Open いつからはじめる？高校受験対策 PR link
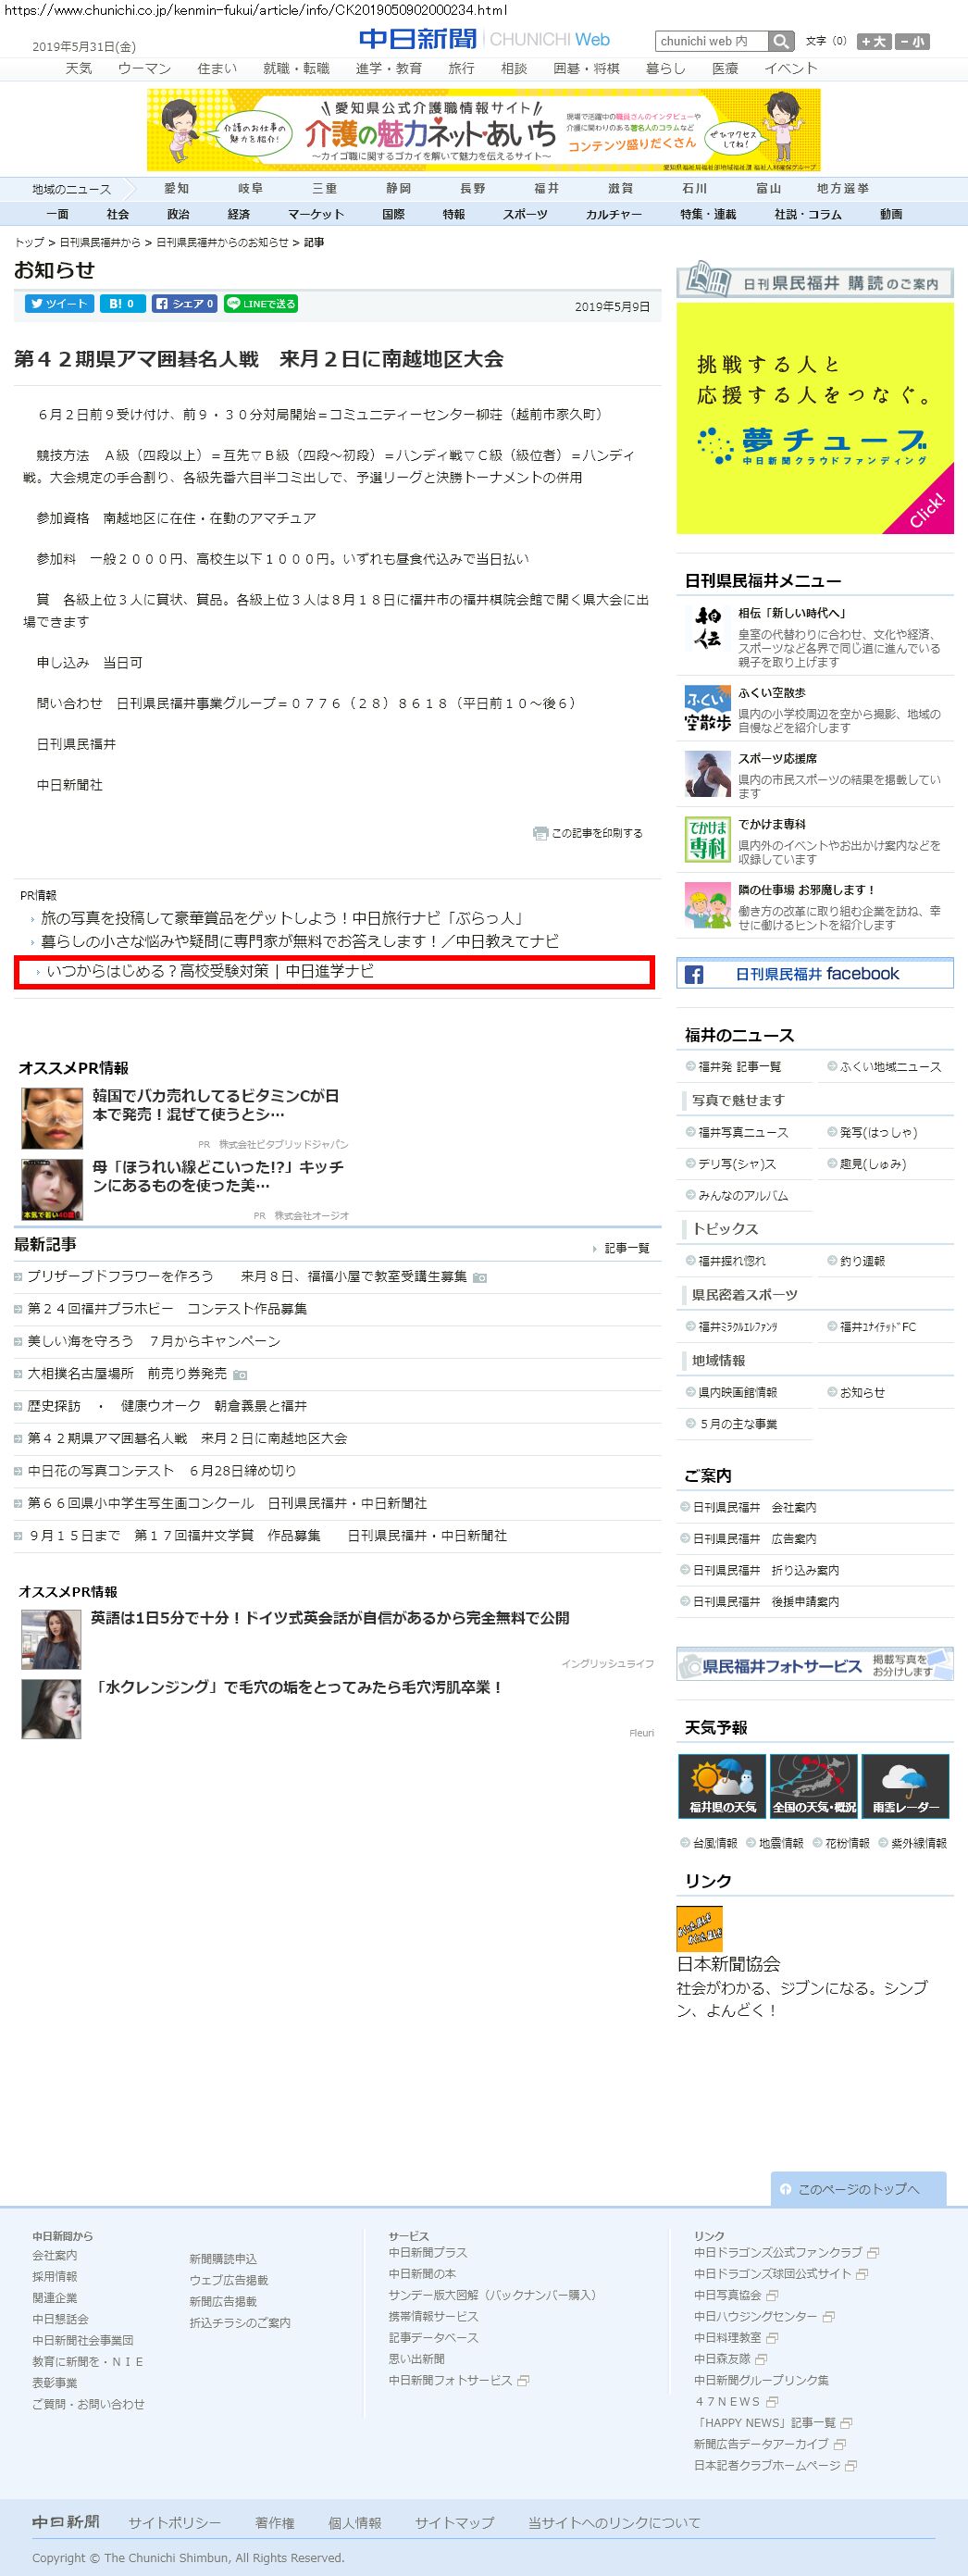This screenshot has width=968, height=2576. (x=210, y=971)
